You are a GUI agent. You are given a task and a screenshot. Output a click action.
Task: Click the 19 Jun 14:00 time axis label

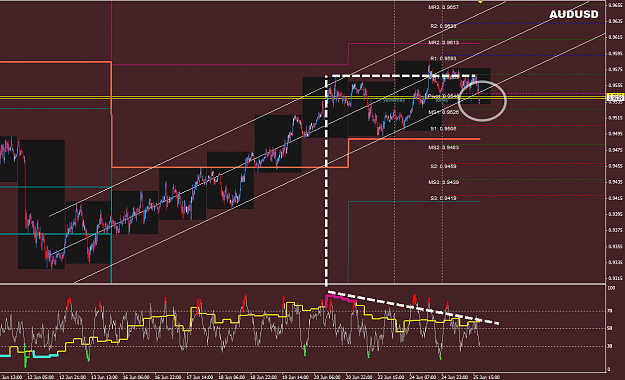click(295, 377)
